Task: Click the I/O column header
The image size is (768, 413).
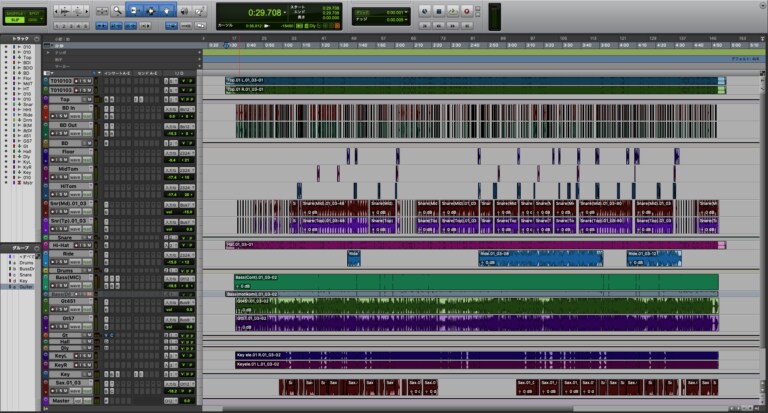Action: coord(179,73)
